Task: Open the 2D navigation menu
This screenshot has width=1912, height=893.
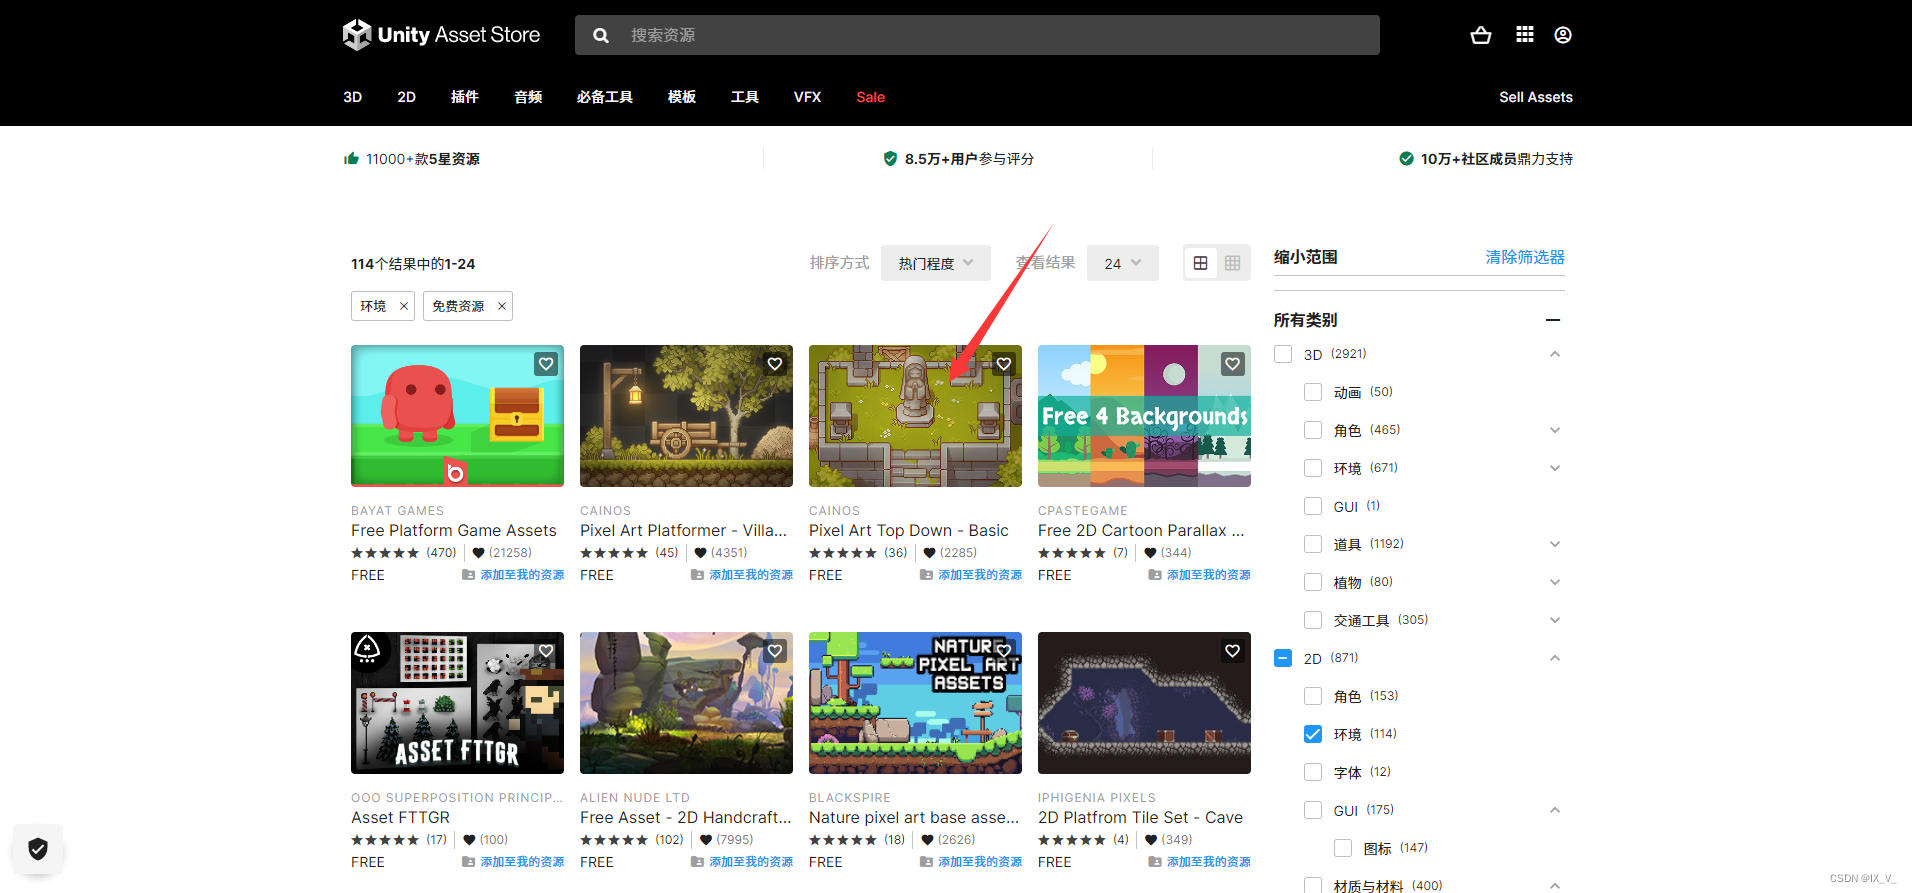Action: [406, 97]
